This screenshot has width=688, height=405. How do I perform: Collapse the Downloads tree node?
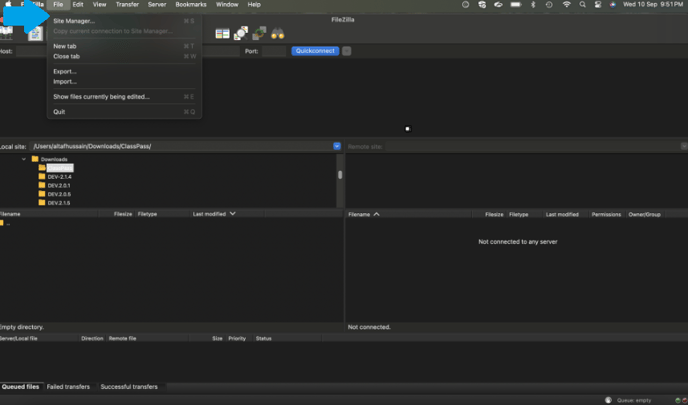(x=24, y=159)
